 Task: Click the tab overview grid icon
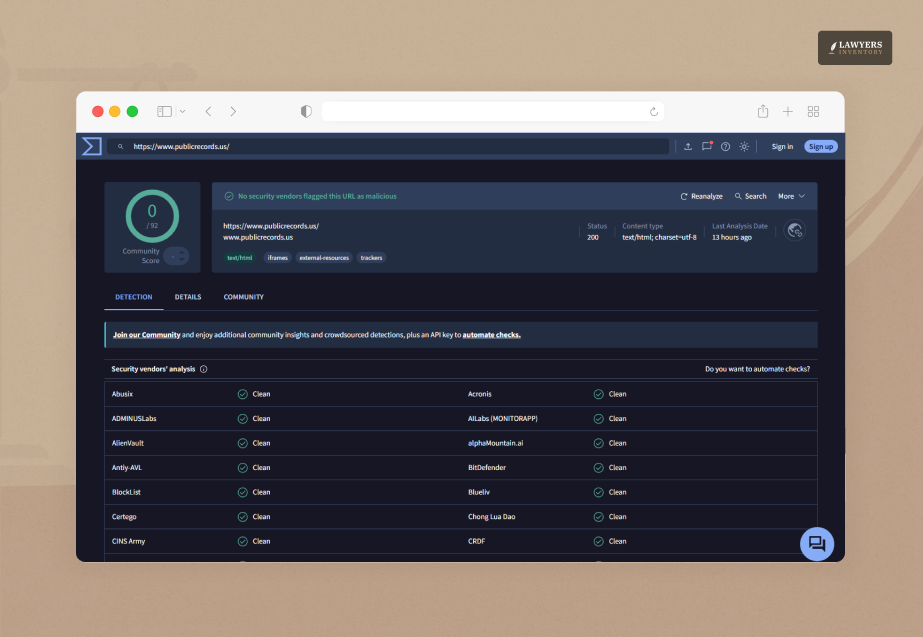click(814, 111)
